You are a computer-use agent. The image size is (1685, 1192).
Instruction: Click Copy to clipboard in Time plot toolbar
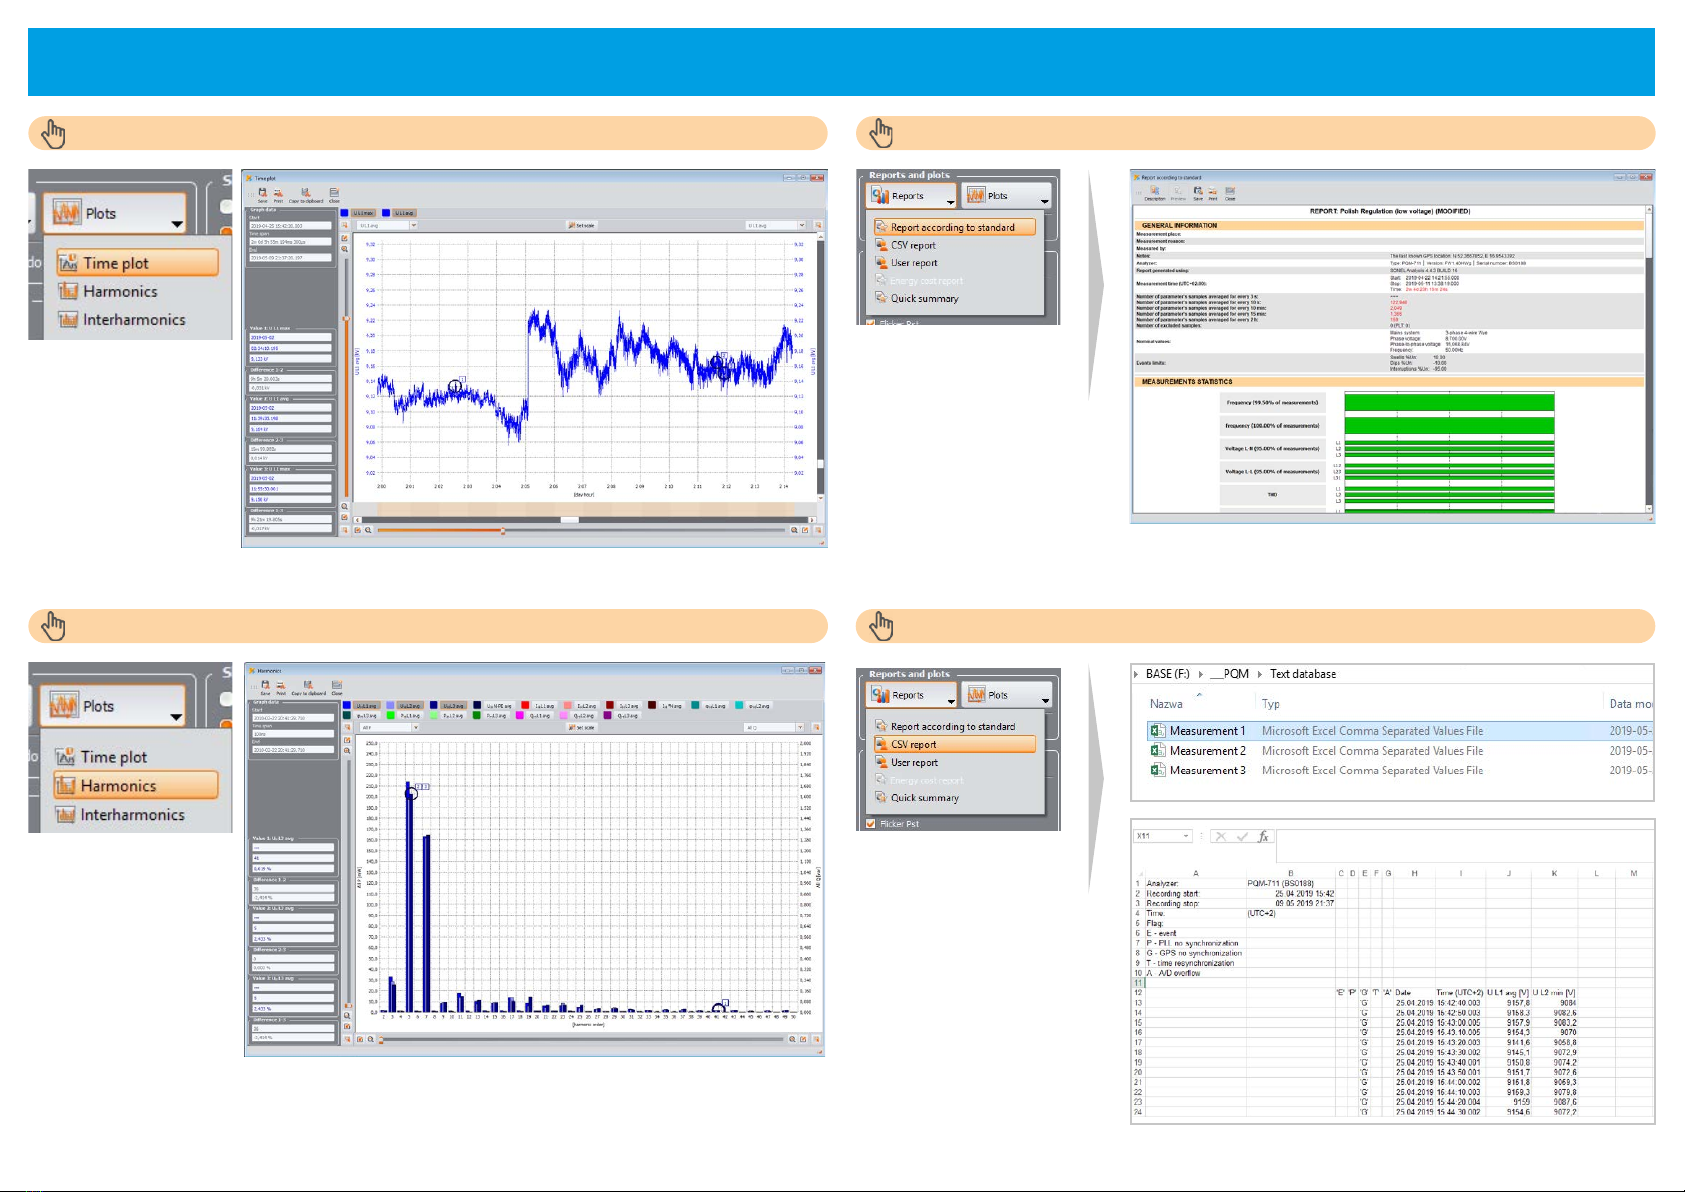[306, 194]
